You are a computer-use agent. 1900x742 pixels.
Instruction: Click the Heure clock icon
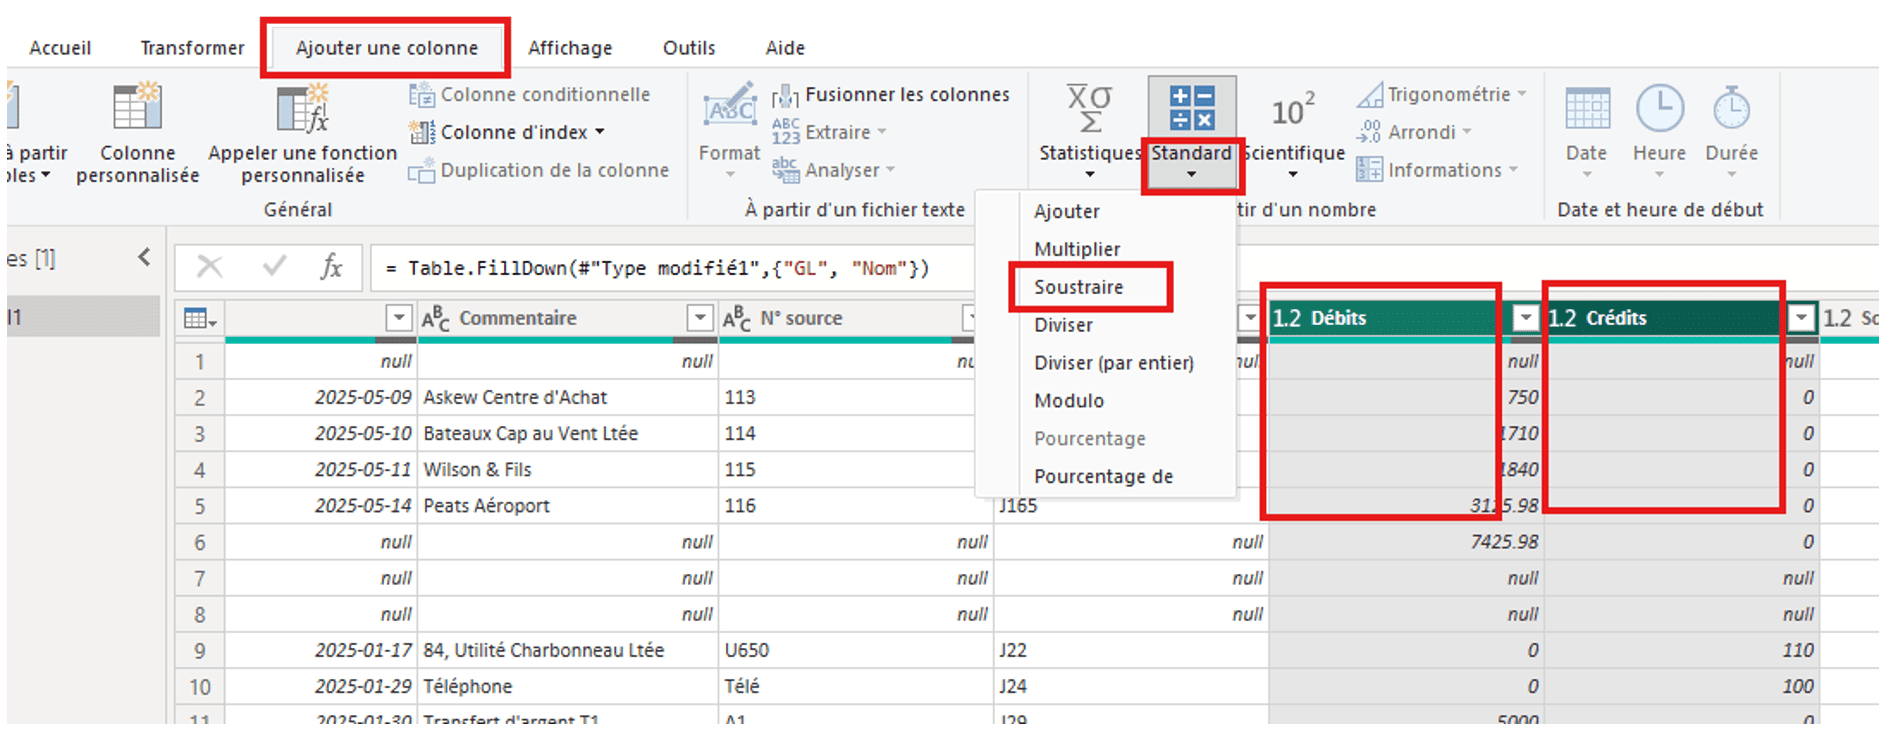(x=1659, y=108)
